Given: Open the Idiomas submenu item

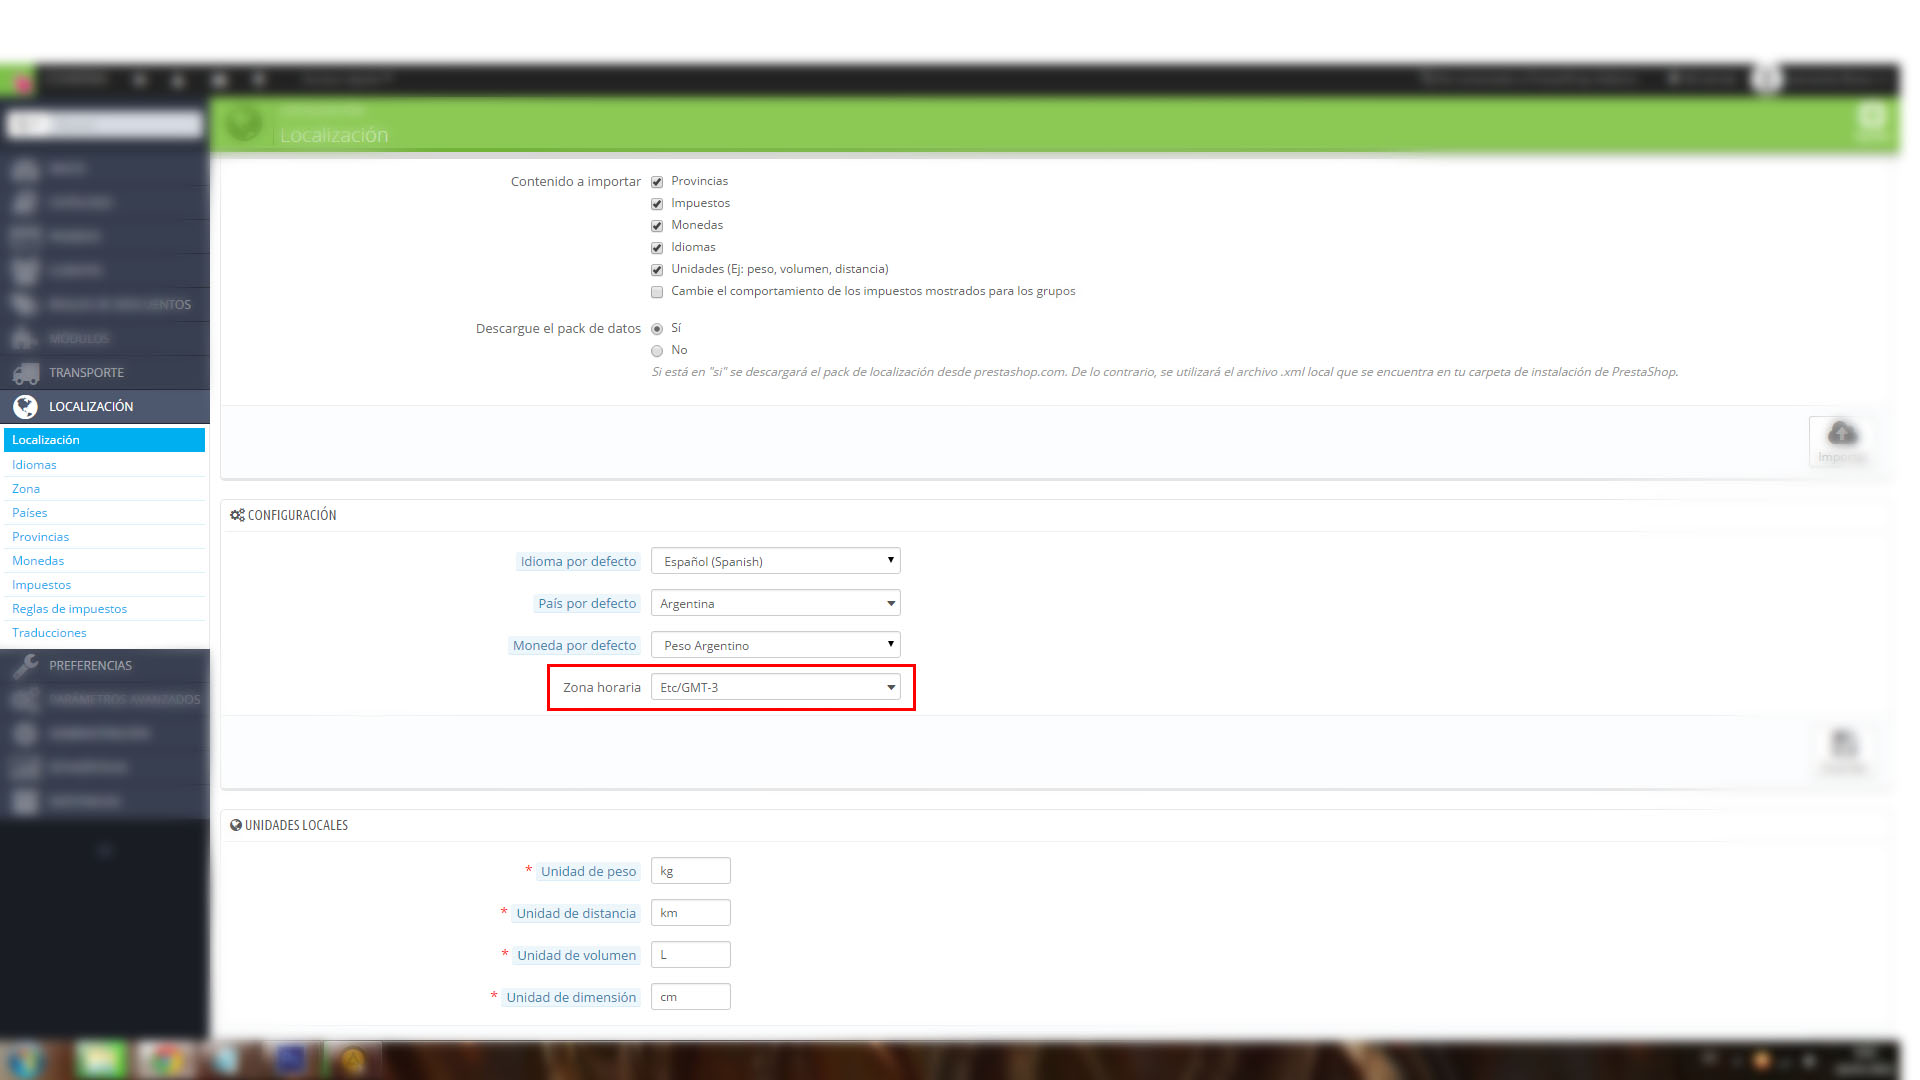Looking at the screenshot, I should [34, 465].
